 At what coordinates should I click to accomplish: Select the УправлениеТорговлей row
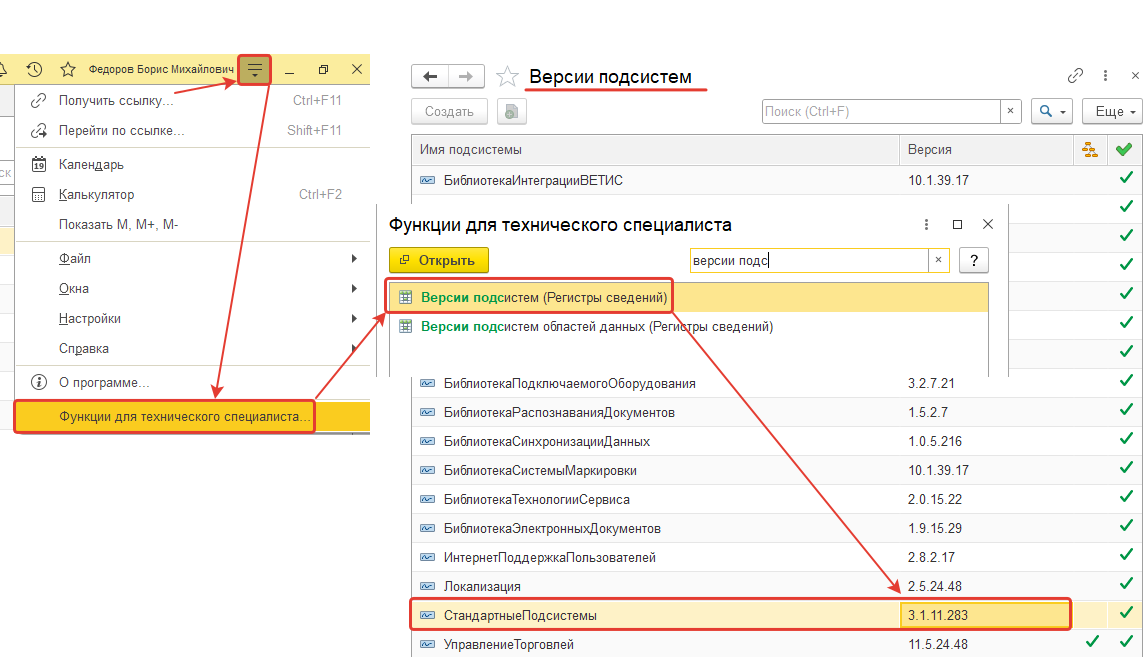pos(776,645)
